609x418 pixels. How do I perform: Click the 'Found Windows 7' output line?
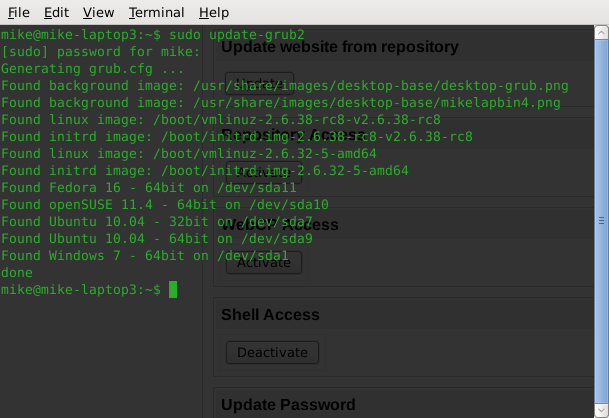tap(144, 255)
